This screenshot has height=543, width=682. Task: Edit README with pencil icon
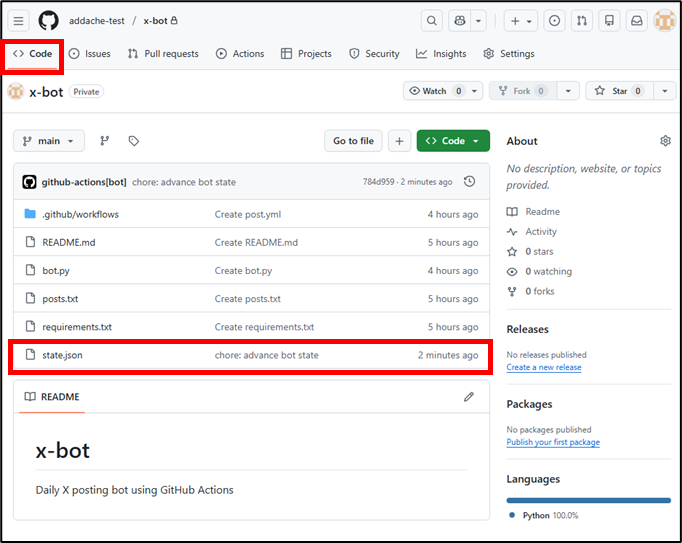468,397
